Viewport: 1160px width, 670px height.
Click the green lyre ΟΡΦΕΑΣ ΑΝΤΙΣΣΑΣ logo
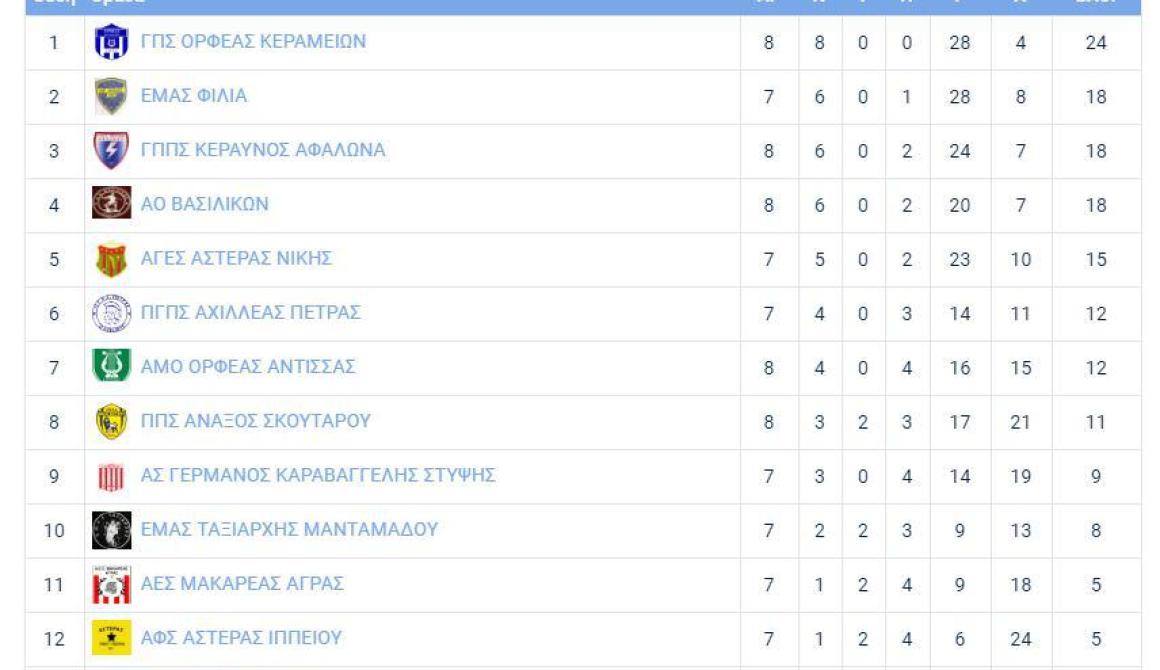click(112, 365)
